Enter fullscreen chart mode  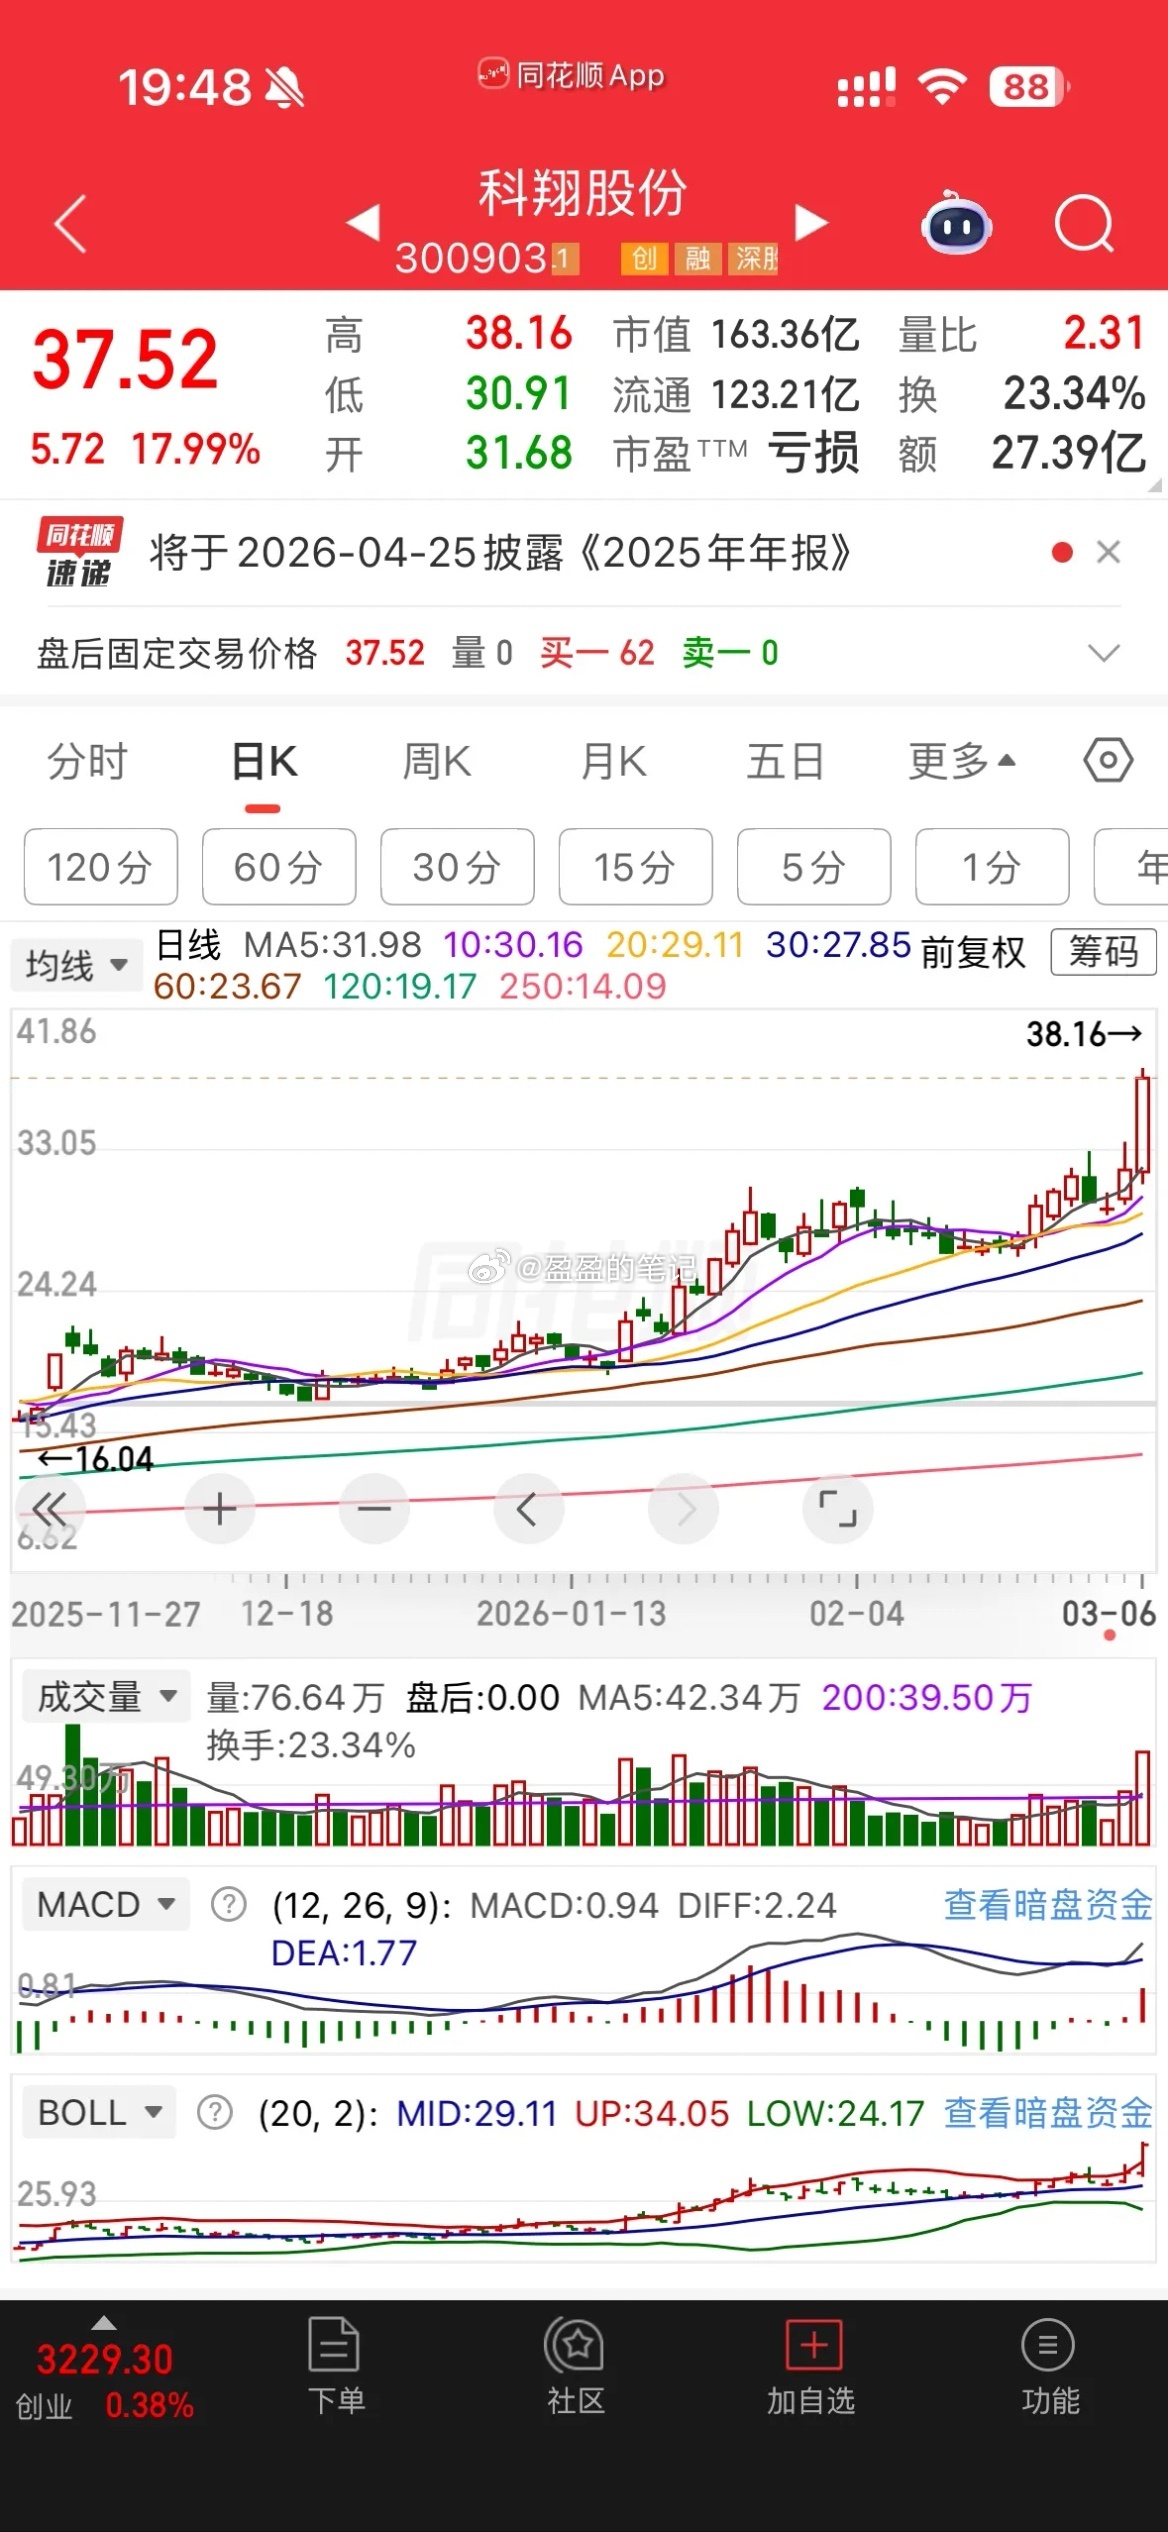(838, 1508)
